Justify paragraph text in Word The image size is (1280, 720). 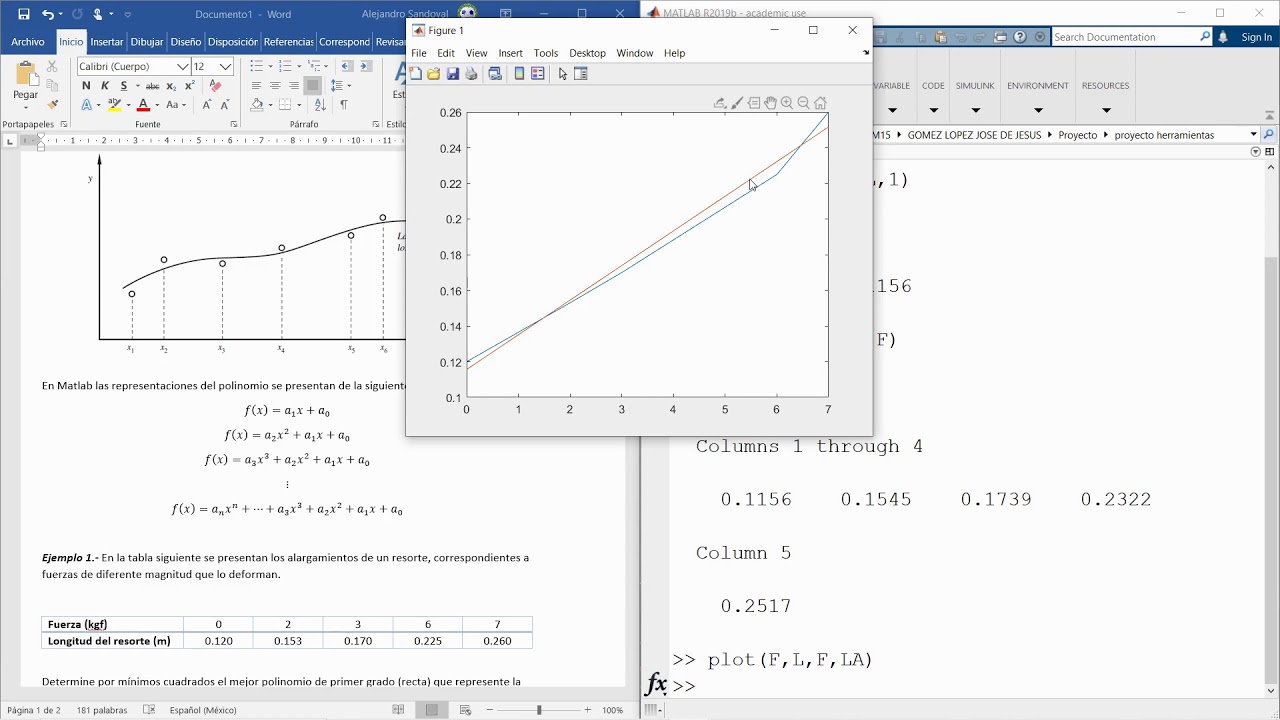(x=313, y=86)
